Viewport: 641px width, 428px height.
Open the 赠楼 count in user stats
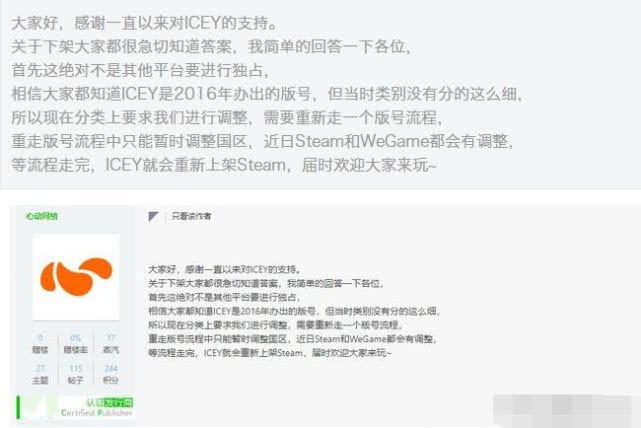tap(40, 344)
